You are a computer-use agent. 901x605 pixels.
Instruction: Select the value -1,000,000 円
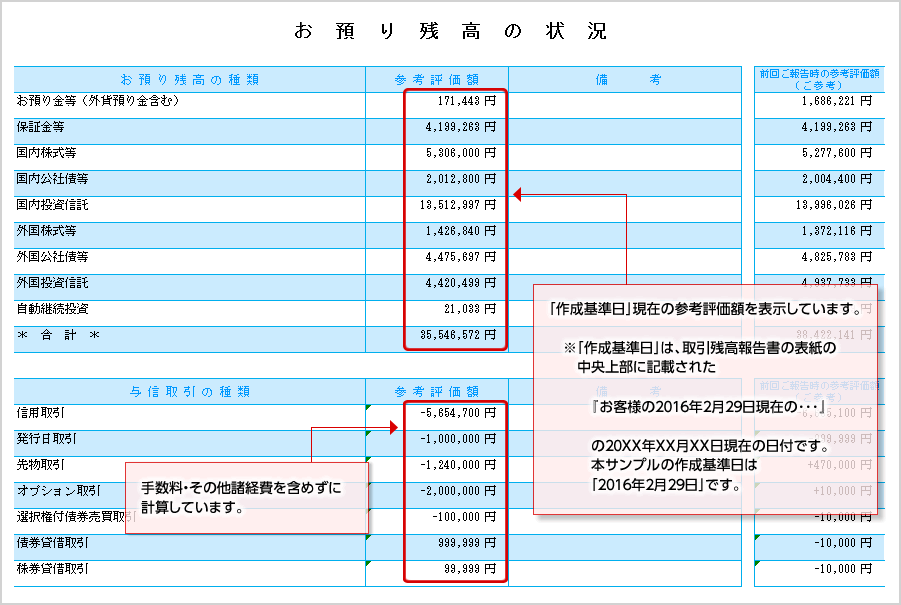point(457,439)
